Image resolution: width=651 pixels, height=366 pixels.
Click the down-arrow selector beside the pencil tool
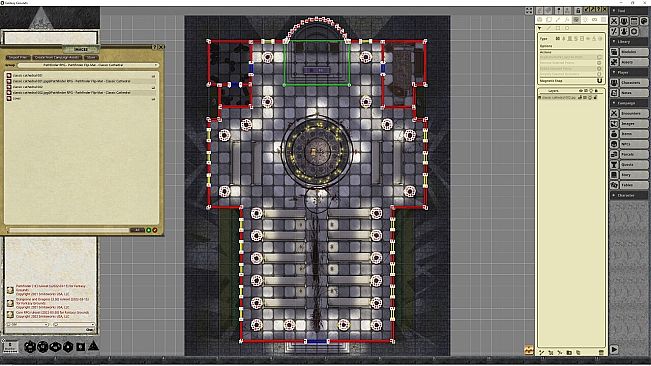click(539, 28)
